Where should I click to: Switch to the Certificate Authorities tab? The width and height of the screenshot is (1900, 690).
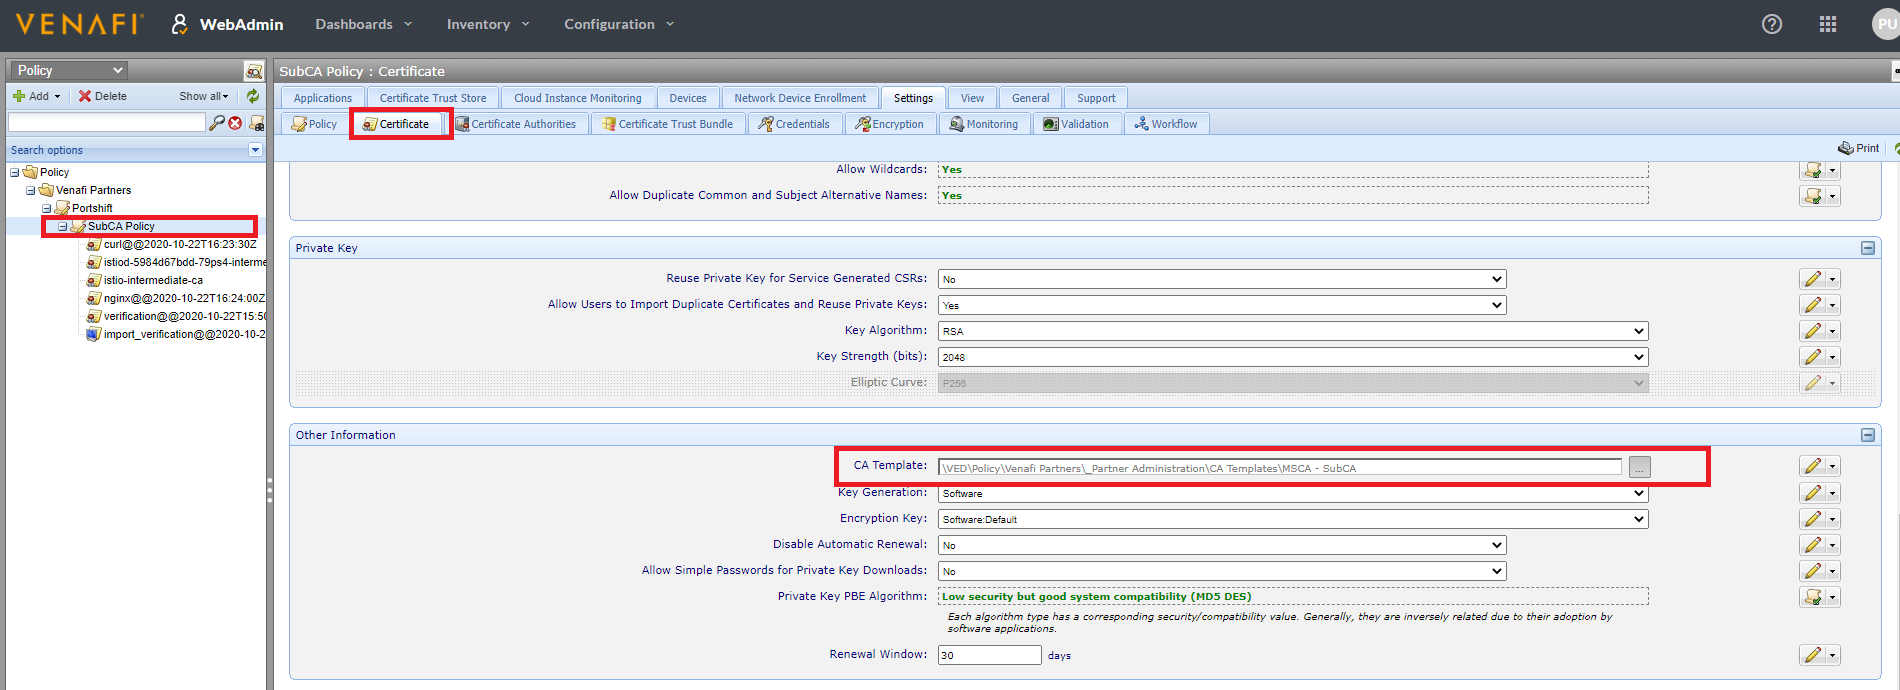coord(515,124)
